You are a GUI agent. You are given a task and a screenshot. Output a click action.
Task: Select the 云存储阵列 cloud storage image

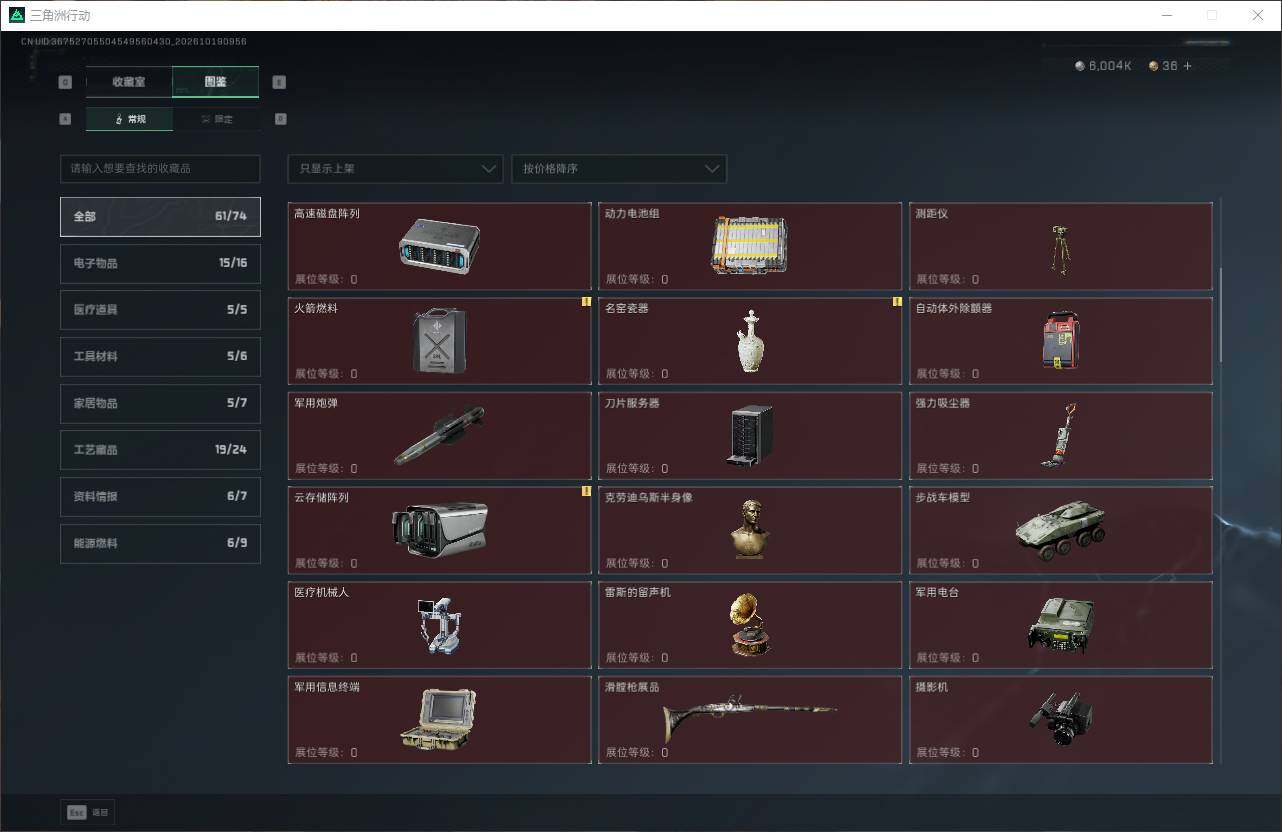[440, 529]
